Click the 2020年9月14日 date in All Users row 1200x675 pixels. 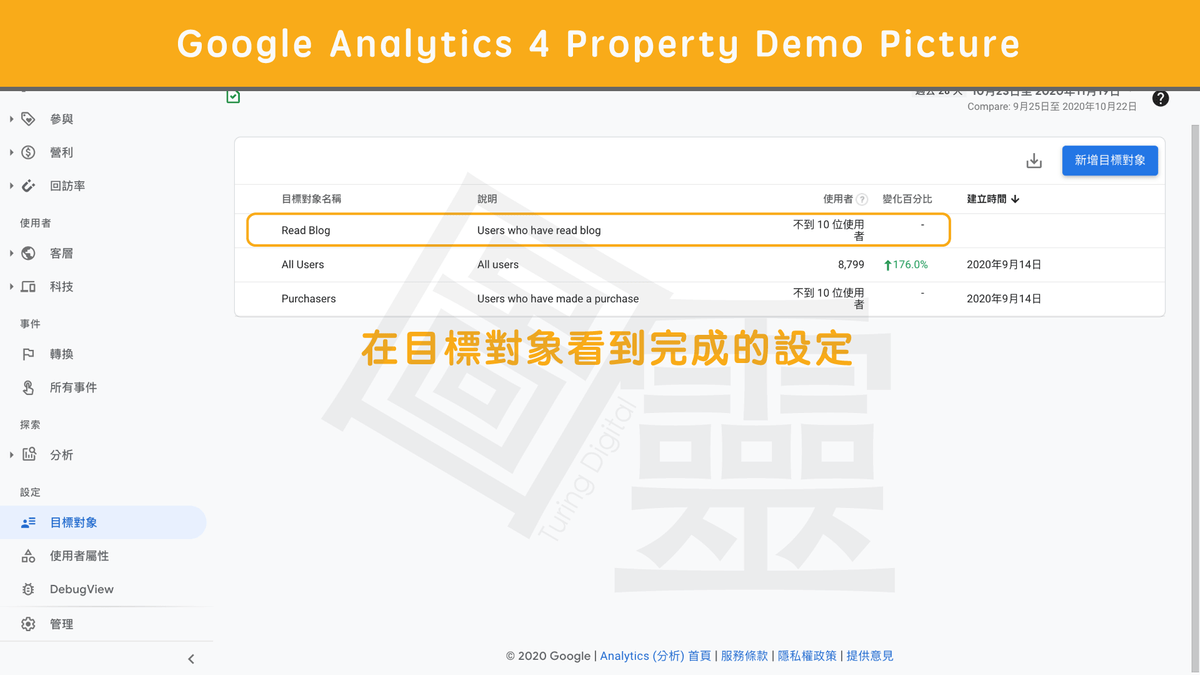1004,265
